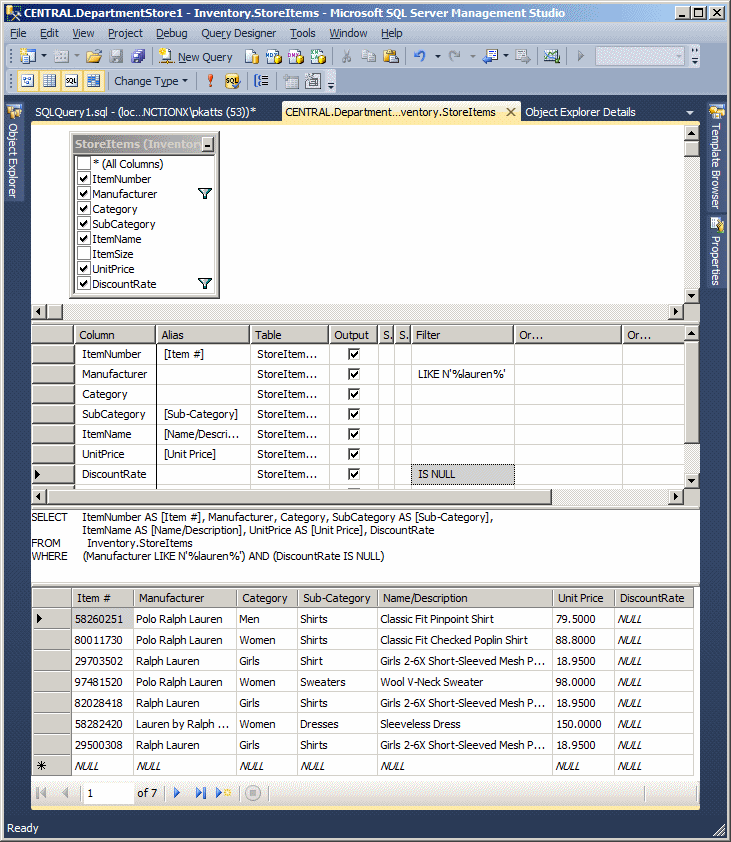Image resolution: width=731 pixels, height=842 pixels.
Task: Click the Save All icon
Action: tap(138, 56)
